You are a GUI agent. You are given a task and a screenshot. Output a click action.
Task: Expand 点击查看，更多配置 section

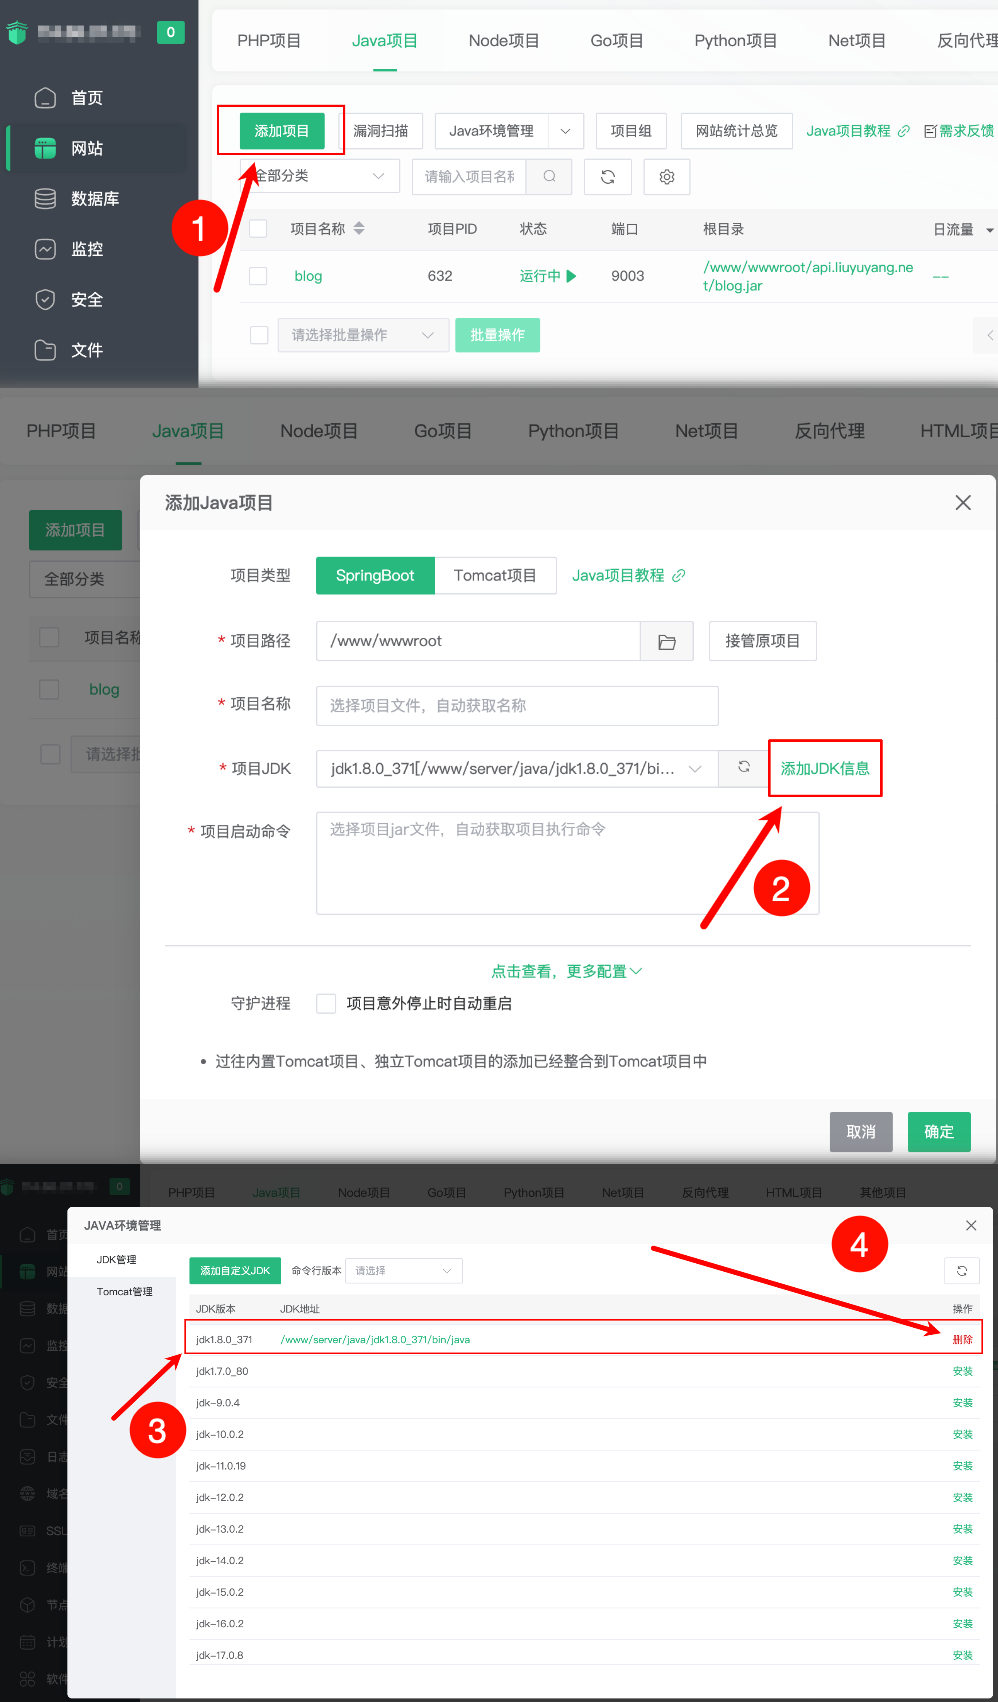tap(566, 971)
